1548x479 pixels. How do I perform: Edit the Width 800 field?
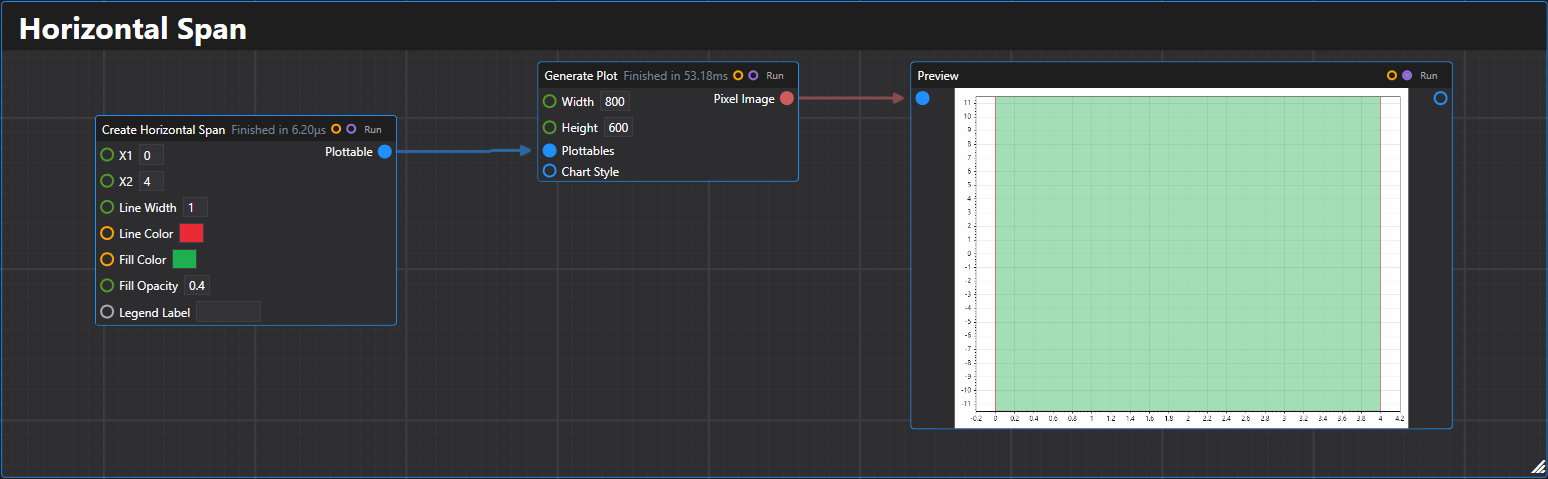pos(614,101)
